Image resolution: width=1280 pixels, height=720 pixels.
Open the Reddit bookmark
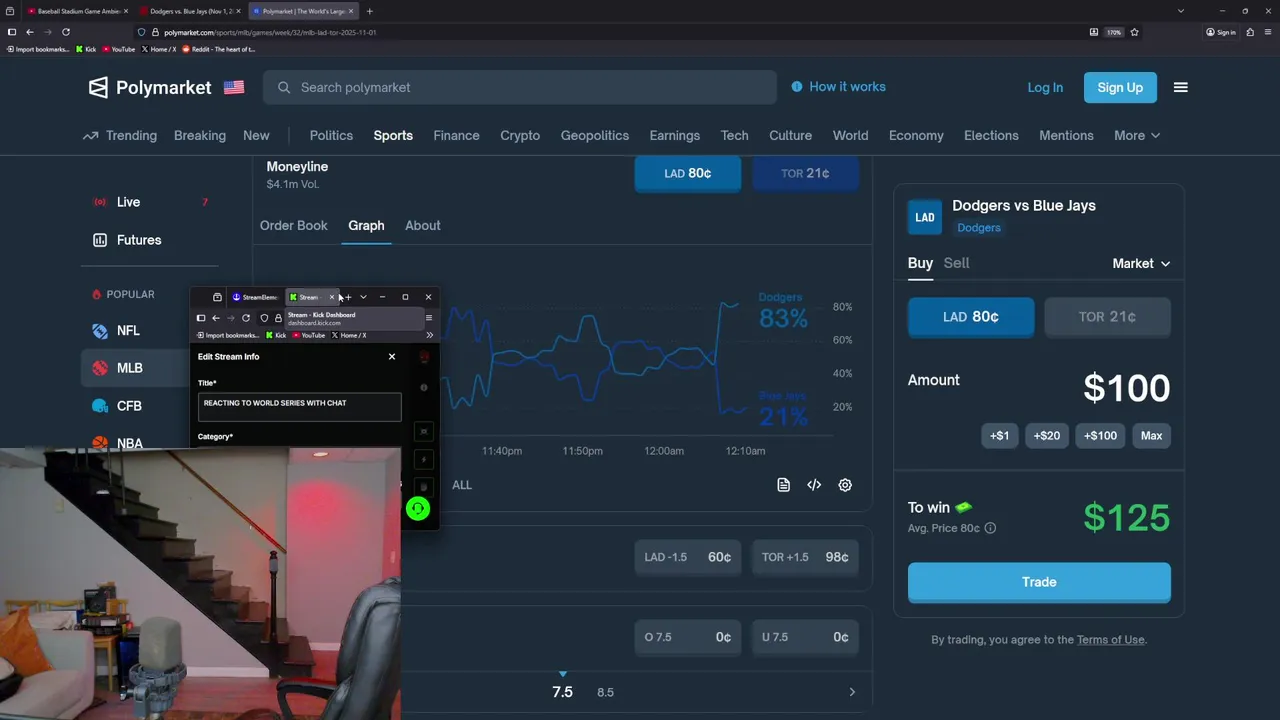[x=219, y=49]
